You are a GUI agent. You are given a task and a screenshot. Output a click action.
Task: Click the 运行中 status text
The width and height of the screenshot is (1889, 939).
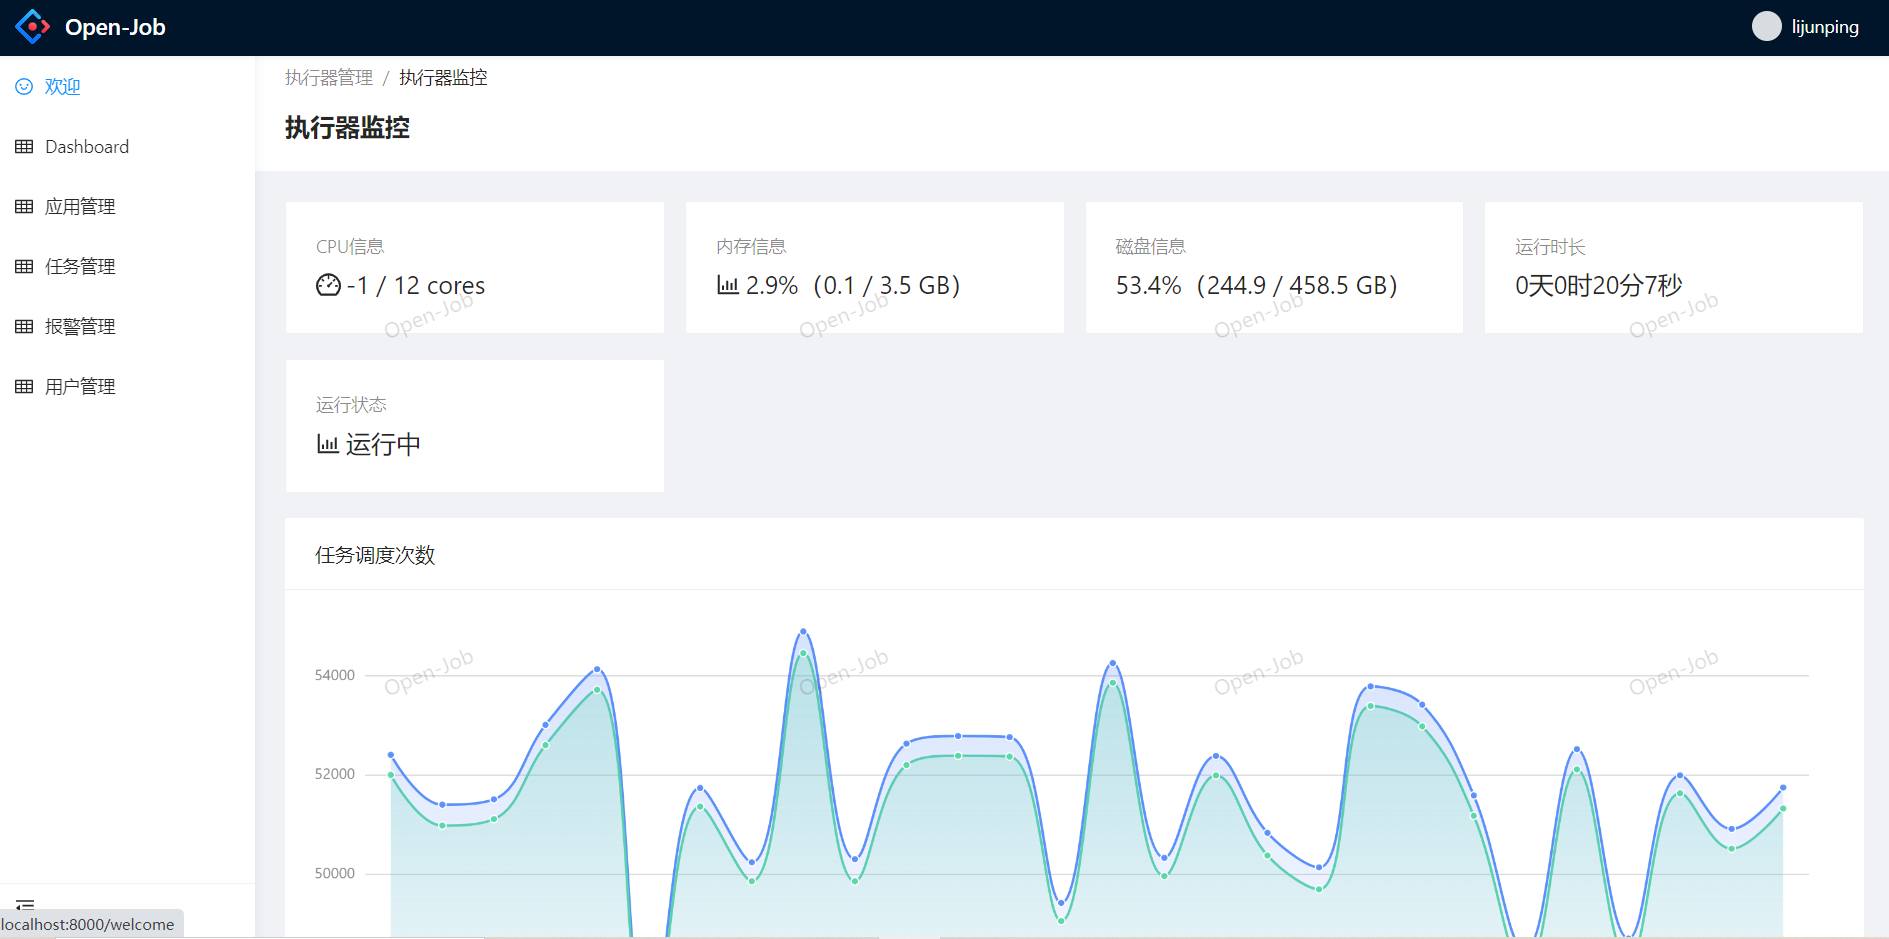coord(383,444)
